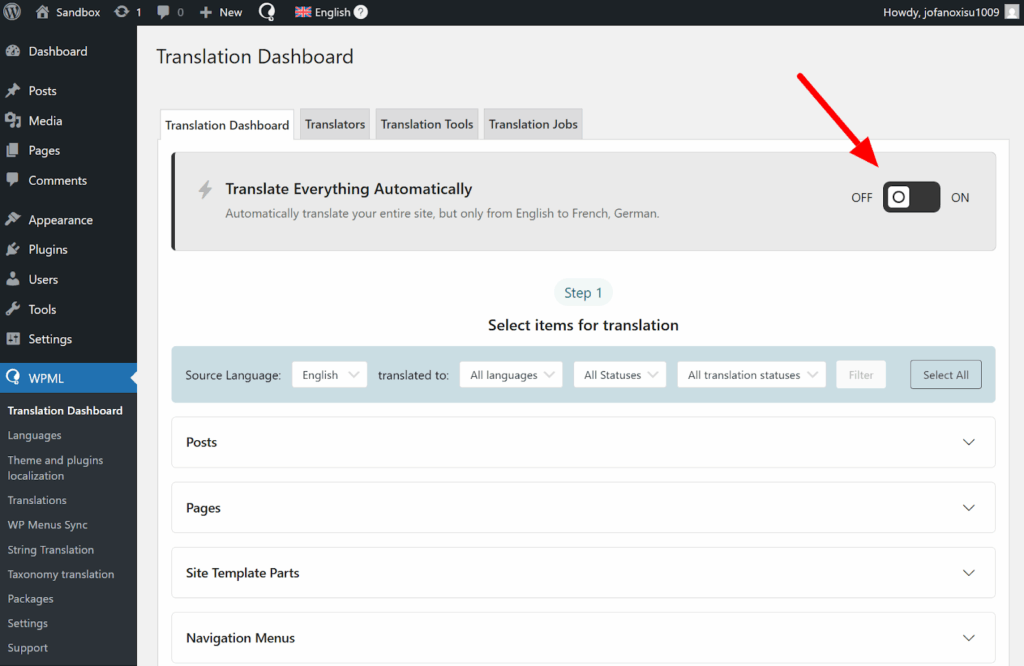Viewport: 1024px width, 666px height.
Task: Click the WordPress logo in the top bar
Action: [11, 12]
